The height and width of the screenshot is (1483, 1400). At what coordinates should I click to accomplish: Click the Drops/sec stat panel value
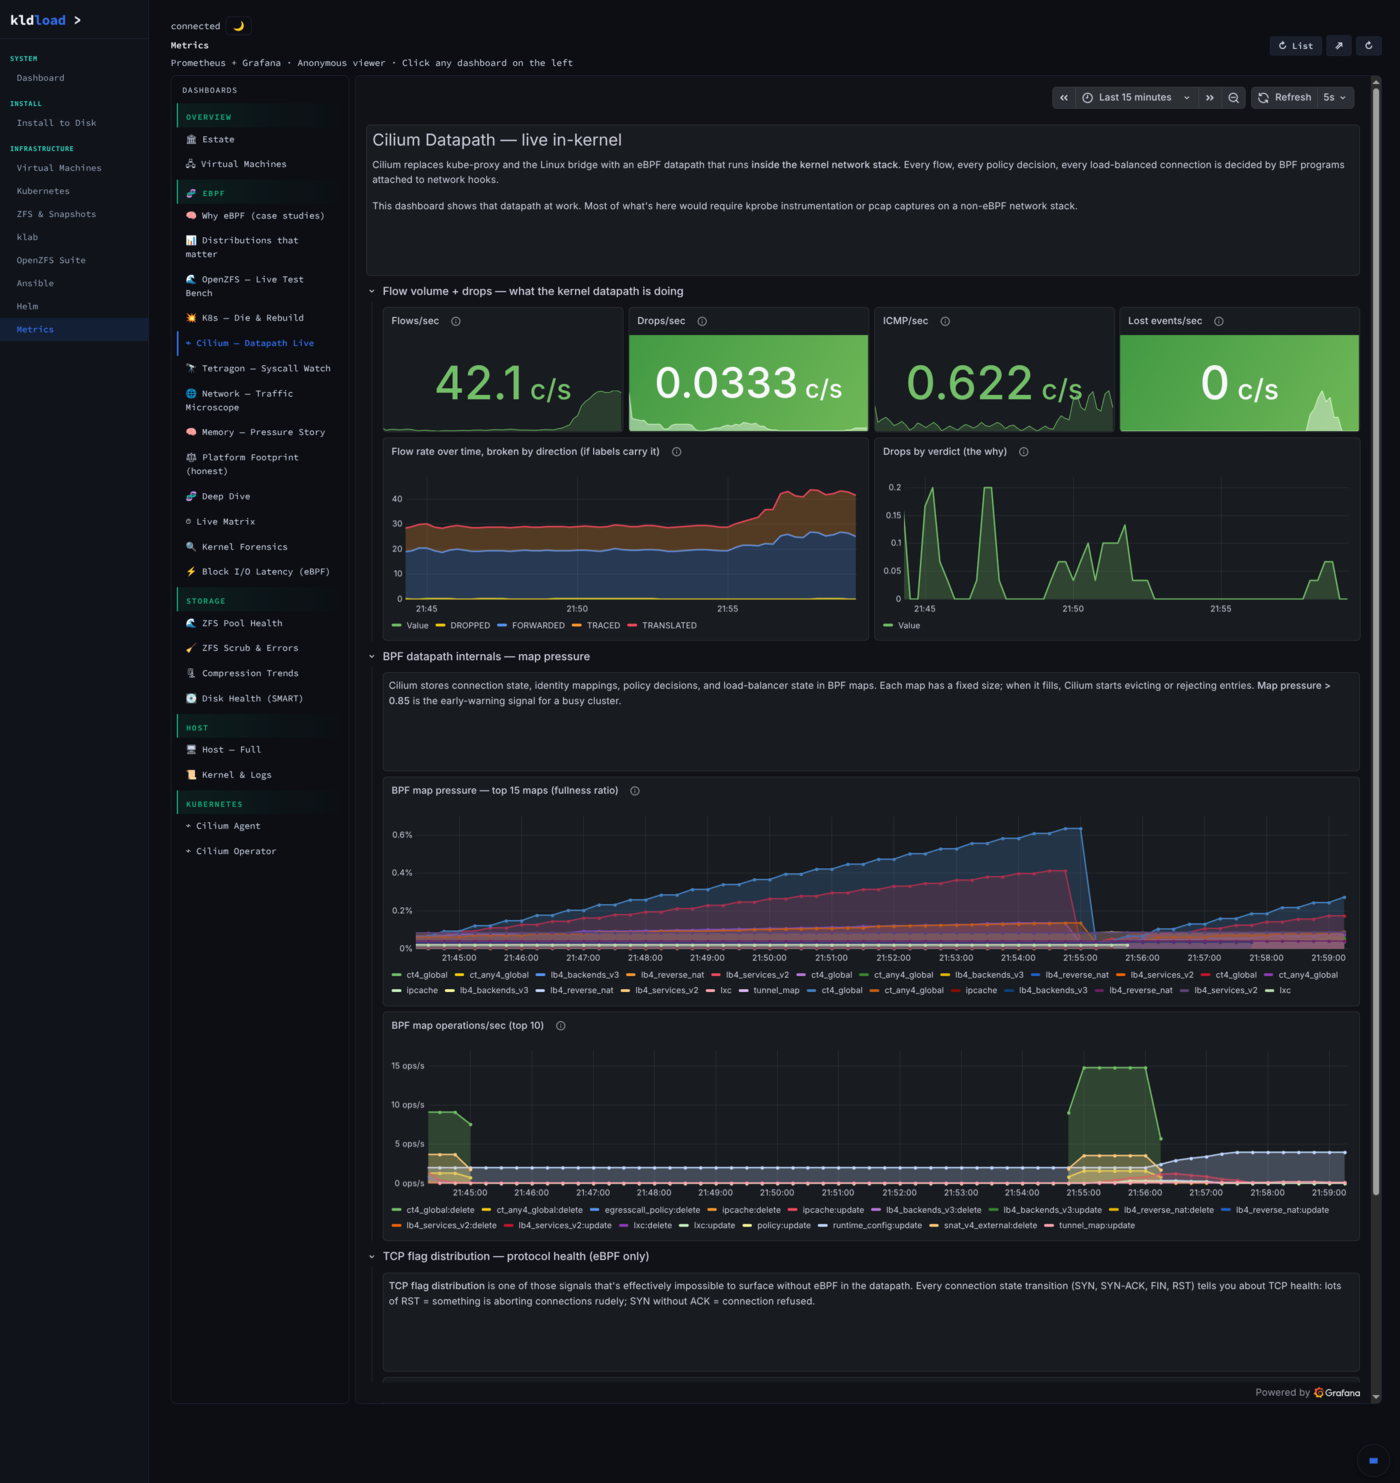[x=748, y=384]
